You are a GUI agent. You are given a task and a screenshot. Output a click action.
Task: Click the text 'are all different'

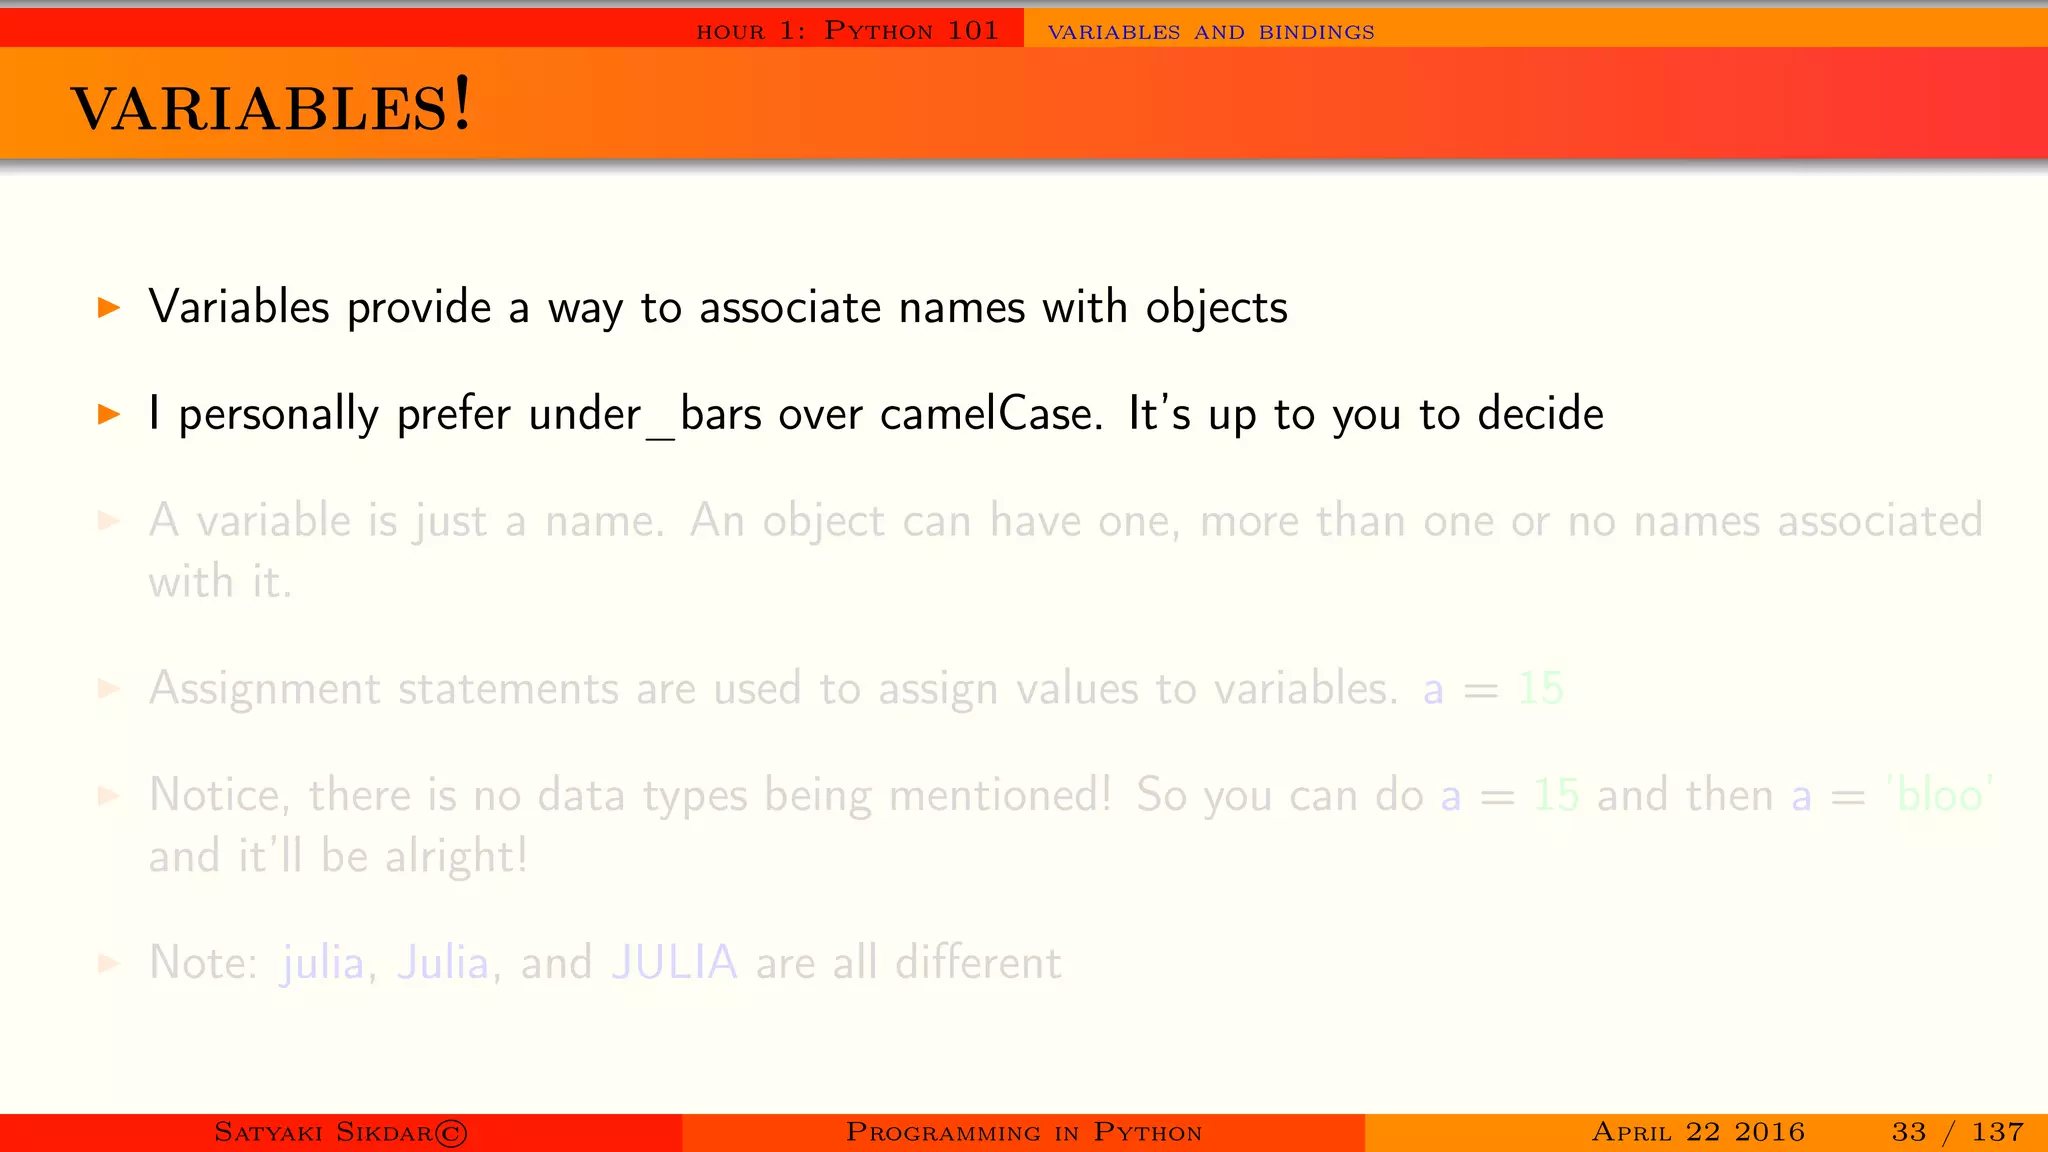tap(908, 963)
